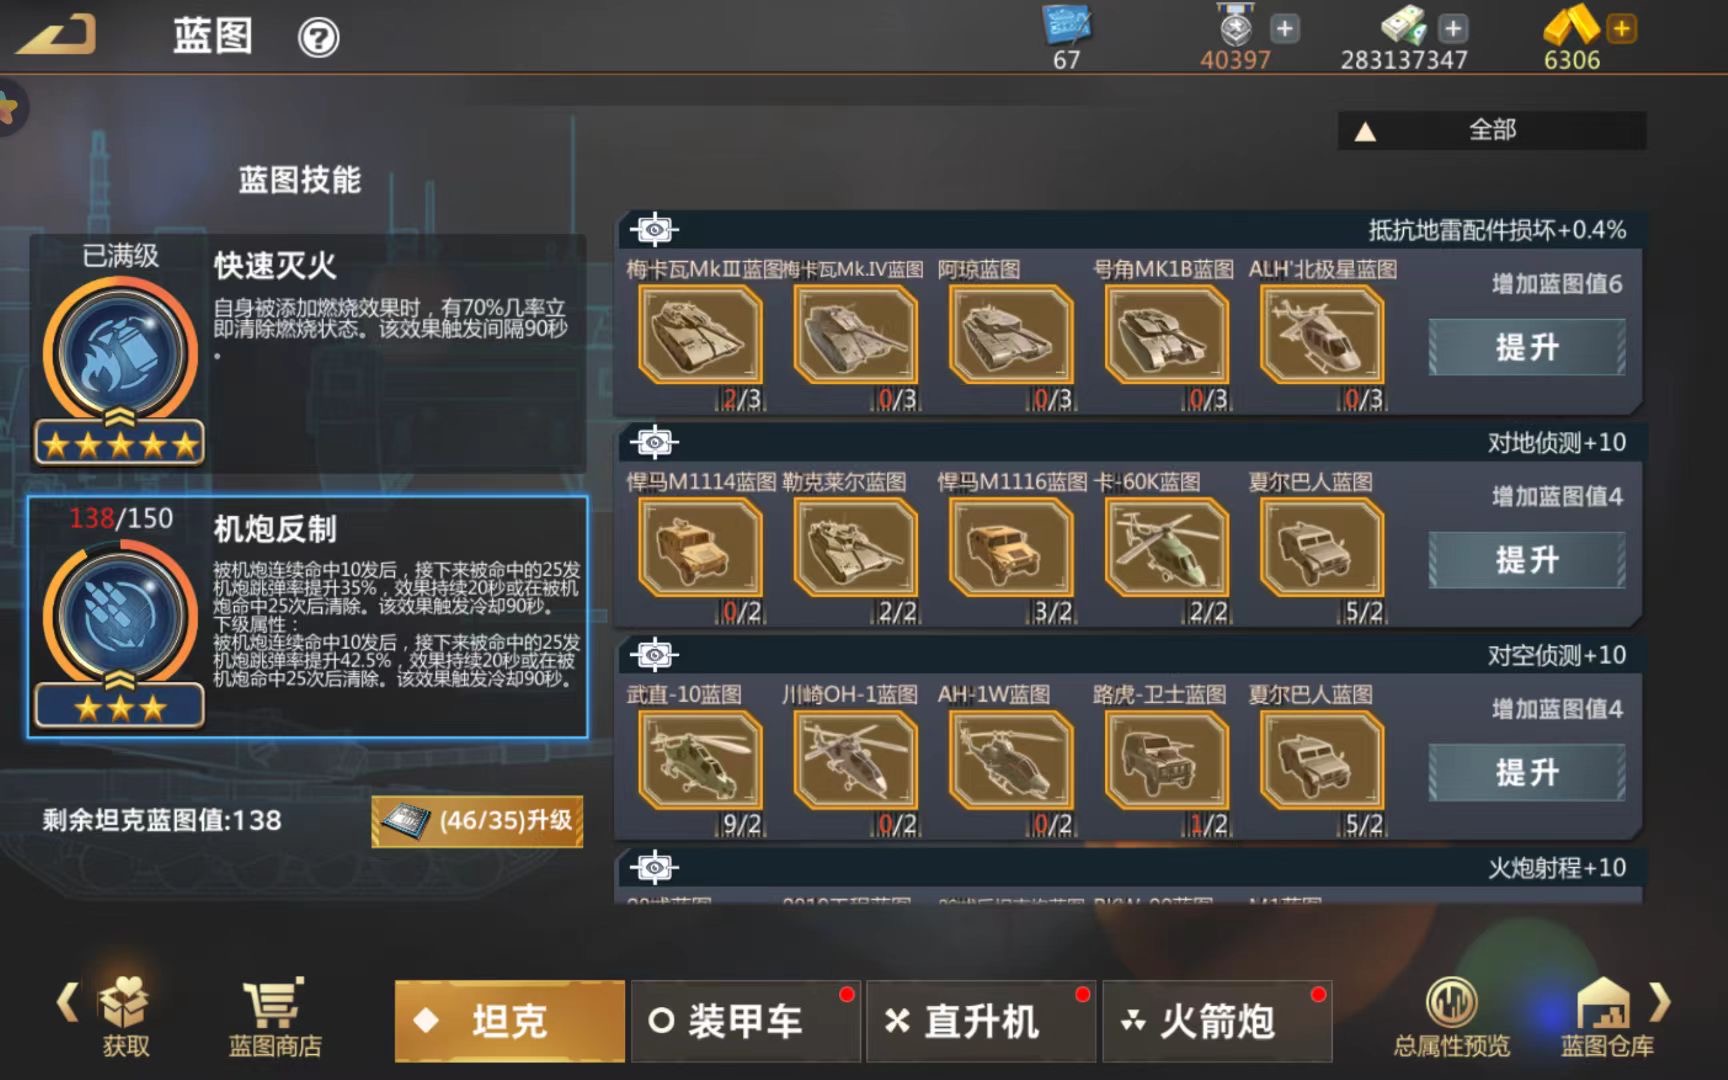Click the (46/35)升级 upgrade button
The width and height of the screenshot is (1728, 1080).
point(477,821)
